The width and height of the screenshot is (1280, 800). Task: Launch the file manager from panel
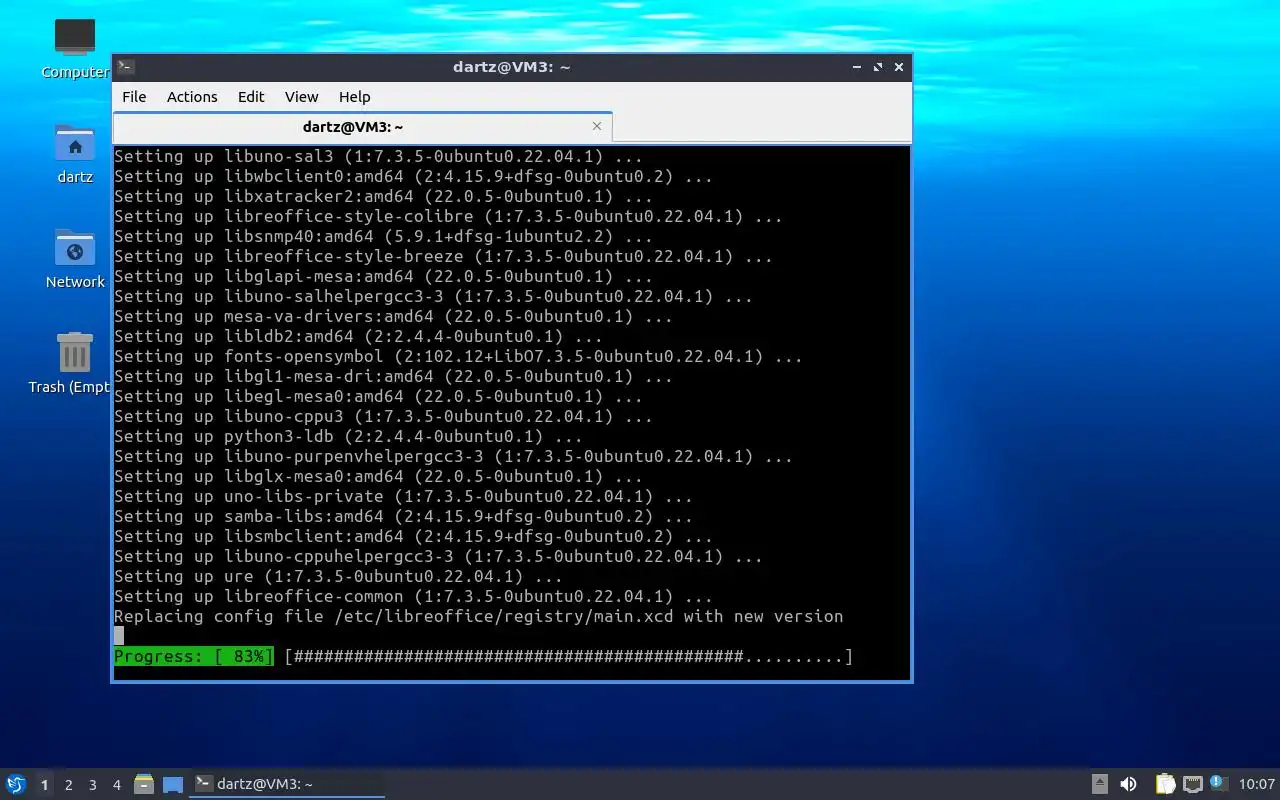point(144,784)
